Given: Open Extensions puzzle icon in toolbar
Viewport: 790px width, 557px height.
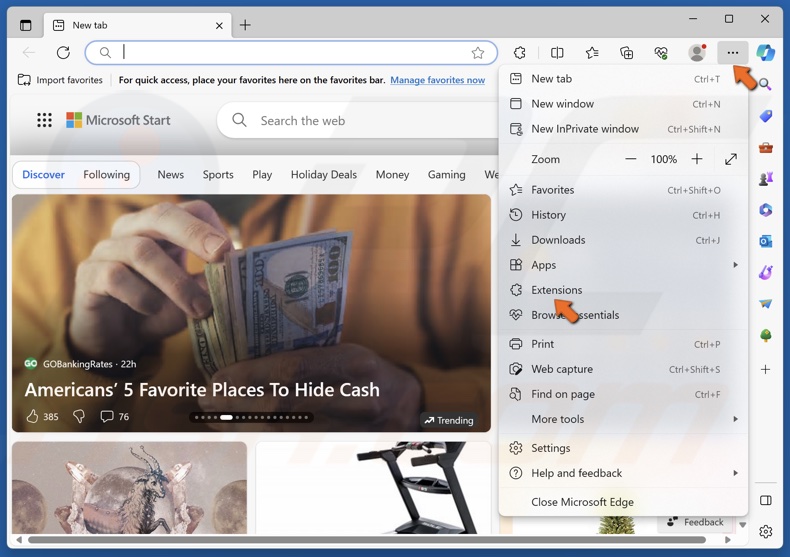Looking at the screenshot, I should pos(519,52).
